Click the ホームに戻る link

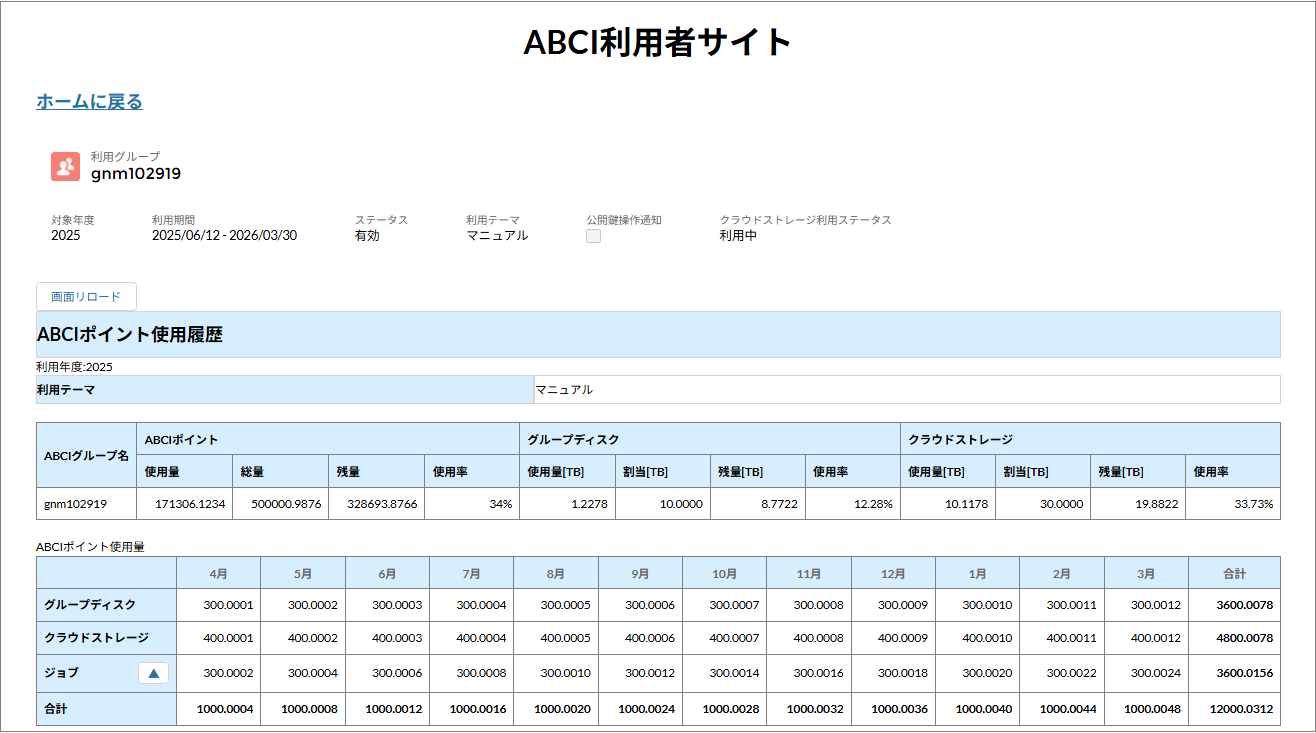pos(90,102)
